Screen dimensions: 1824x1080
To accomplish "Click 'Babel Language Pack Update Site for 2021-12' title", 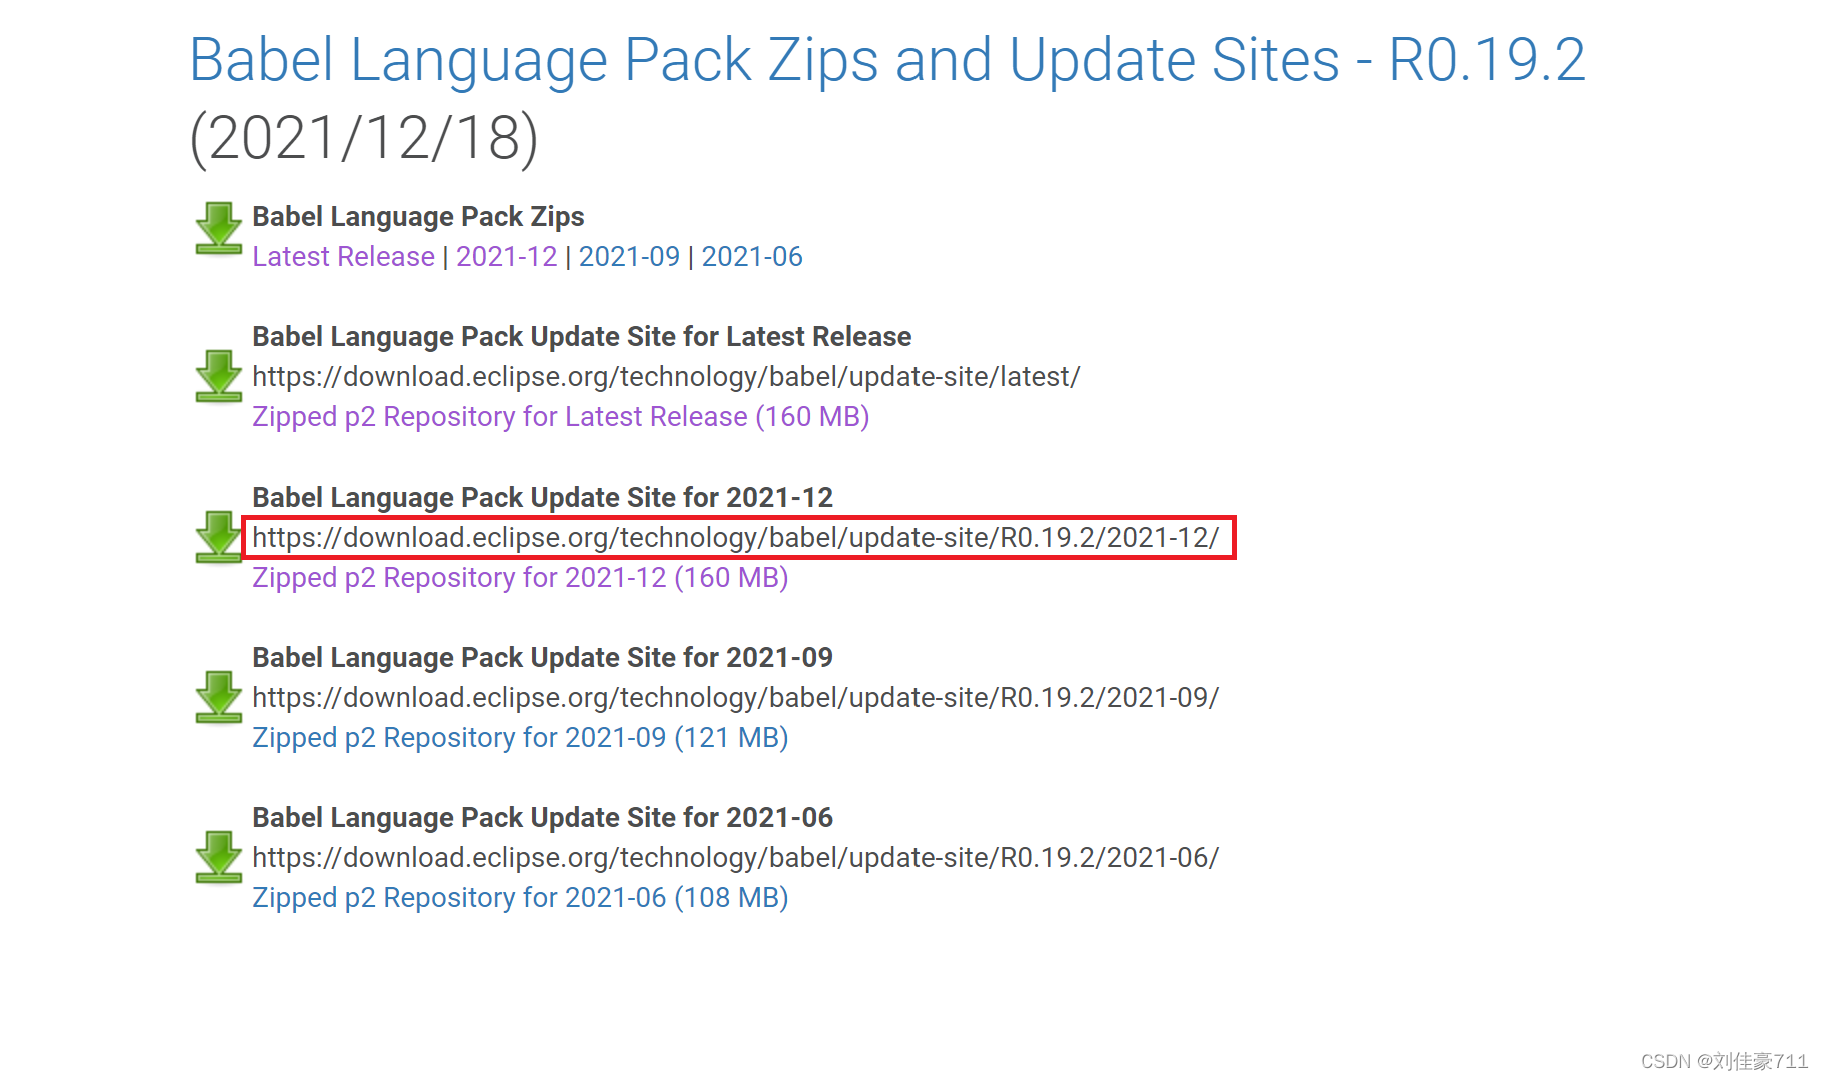I will click(542, 498).
